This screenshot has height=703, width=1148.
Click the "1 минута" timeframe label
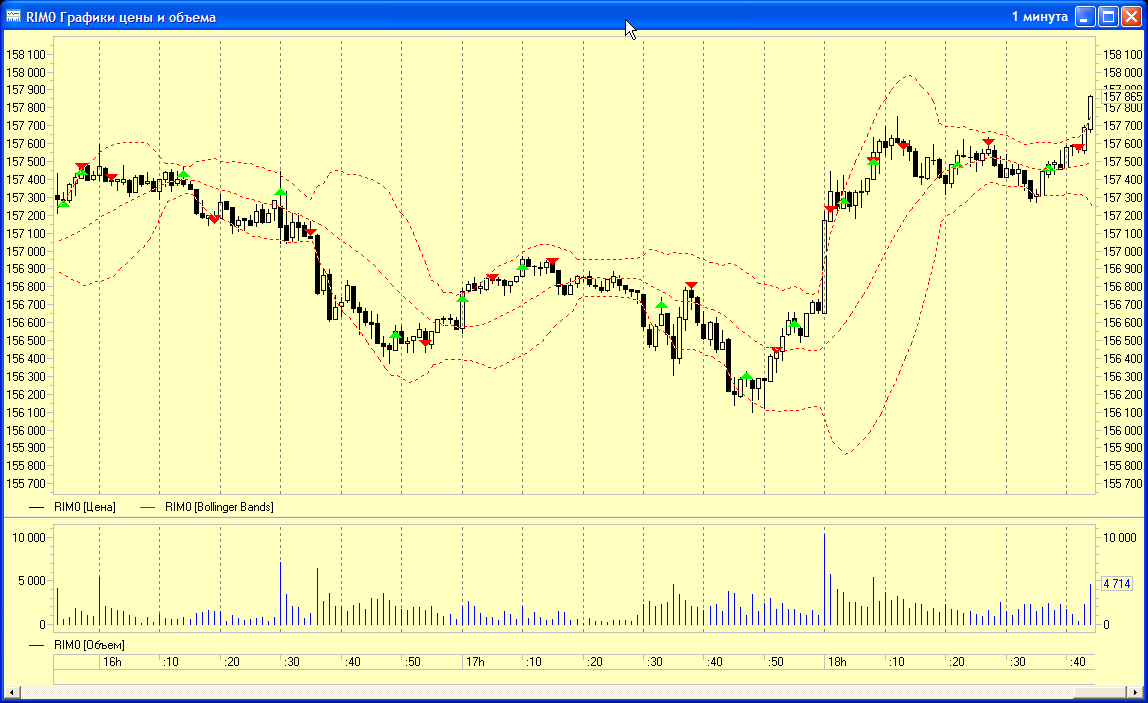pos(1040,17)
